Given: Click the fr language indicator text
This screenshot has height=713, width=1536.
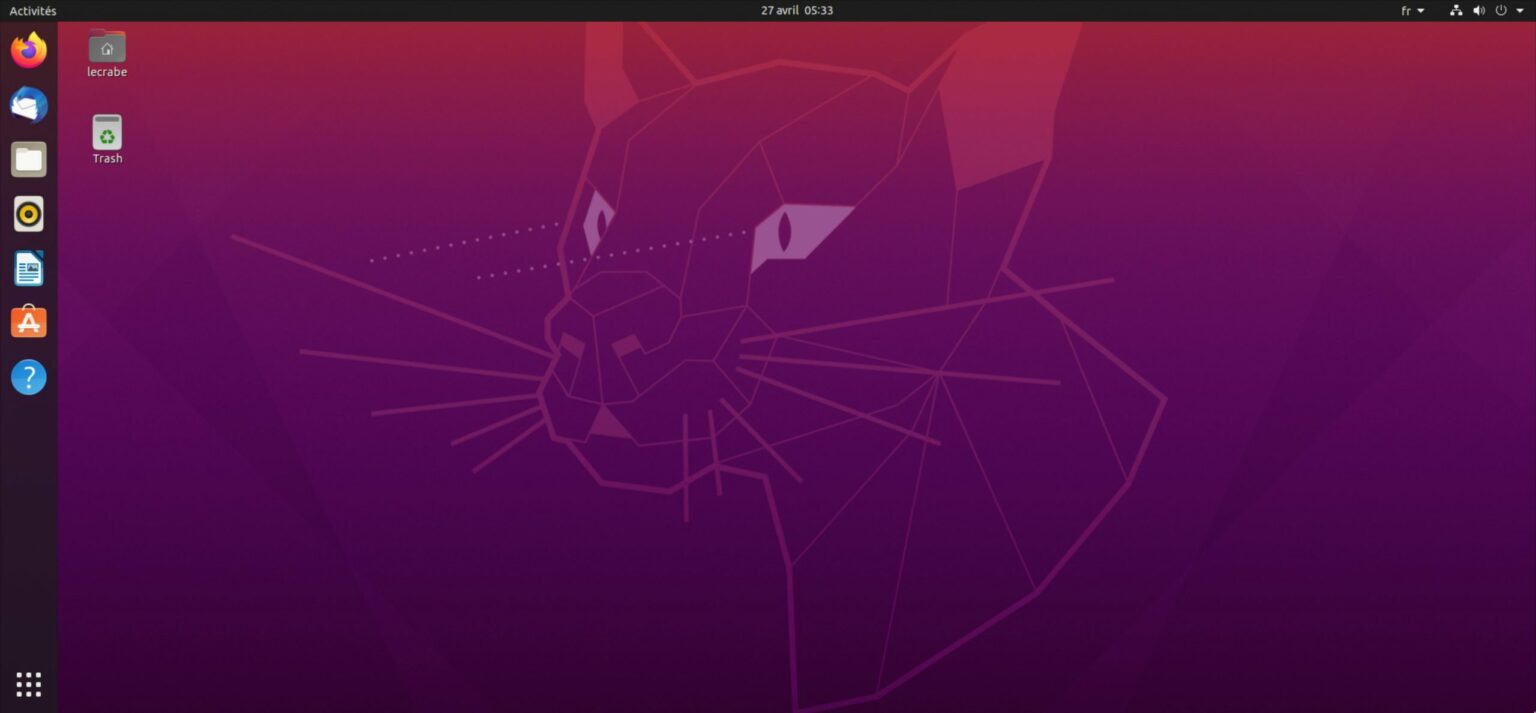Looking at the screenshot, I should 1408,11.
